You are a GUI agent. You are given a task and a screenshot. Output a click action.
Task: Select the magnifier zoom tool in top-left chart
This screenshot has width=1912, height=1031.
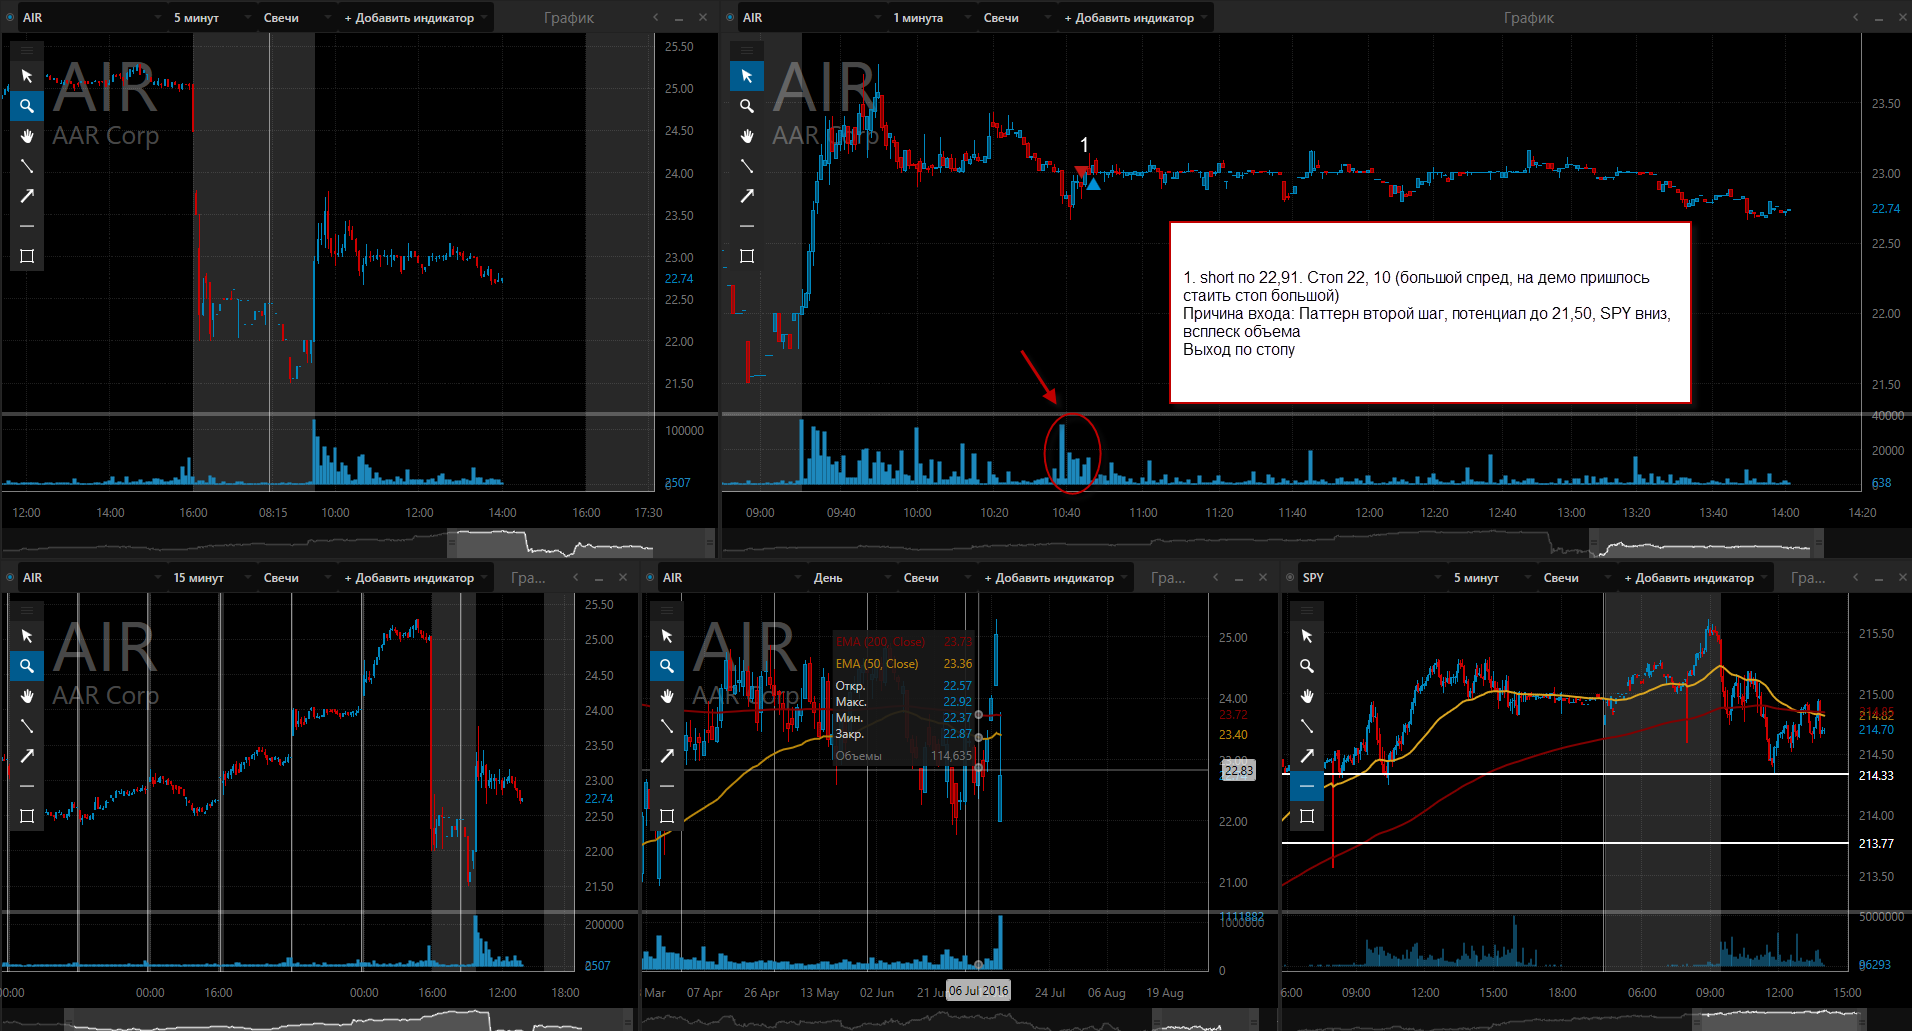27,106
